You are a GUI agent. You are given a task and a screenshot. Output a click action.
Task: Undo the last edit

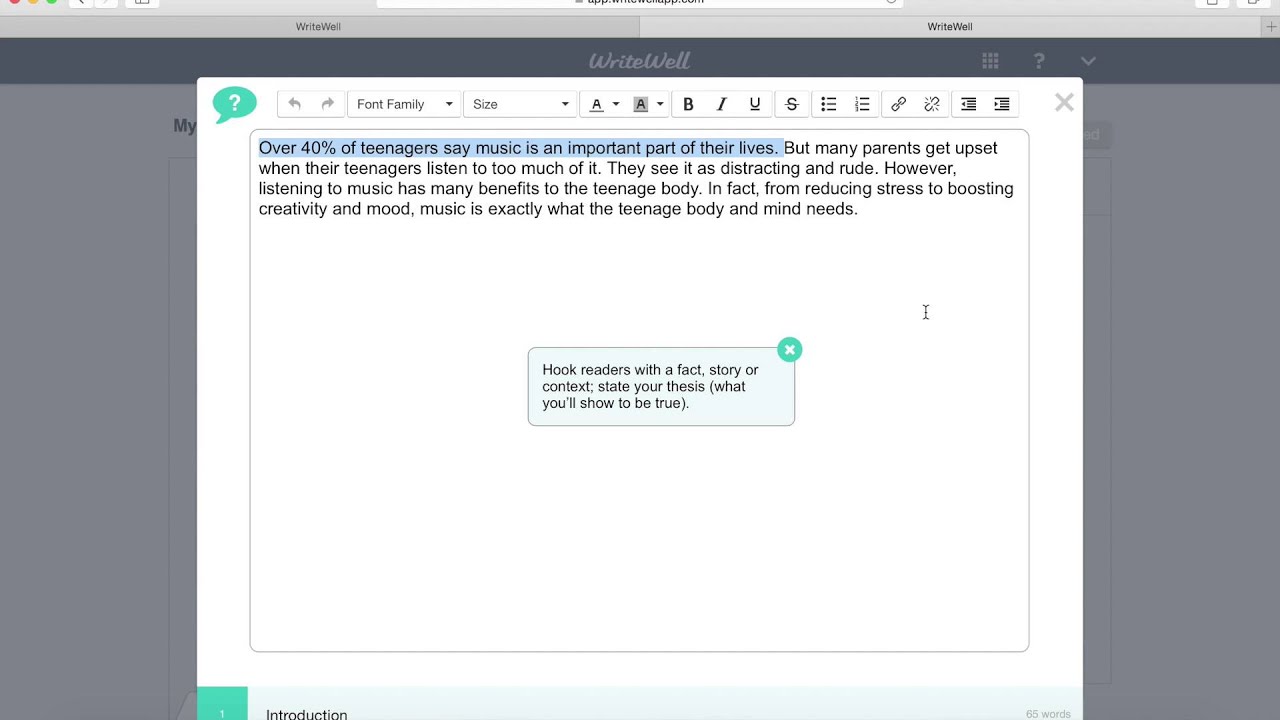(x=294, y=104)
